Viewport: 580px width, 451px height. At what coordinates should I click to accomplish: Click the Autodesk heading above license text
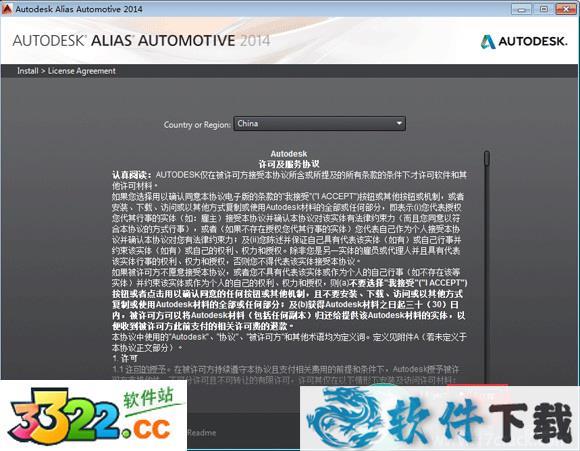coord(289,154)
